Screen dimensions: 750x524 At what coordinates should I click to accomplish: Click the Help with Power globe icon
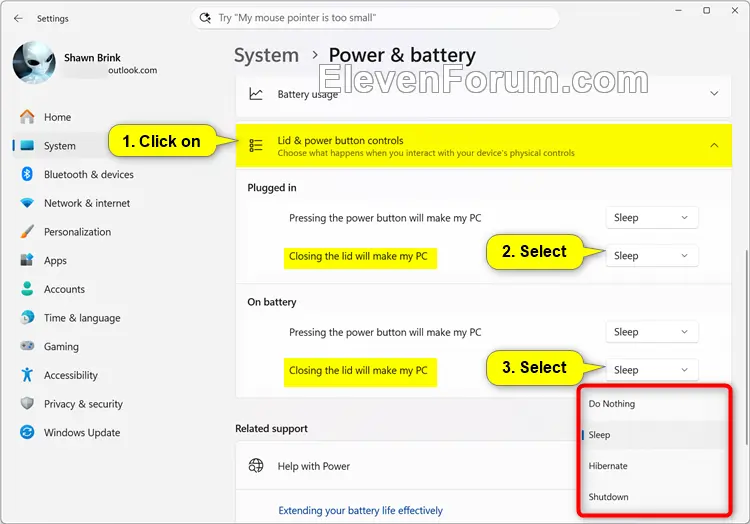tap(256, 465)
